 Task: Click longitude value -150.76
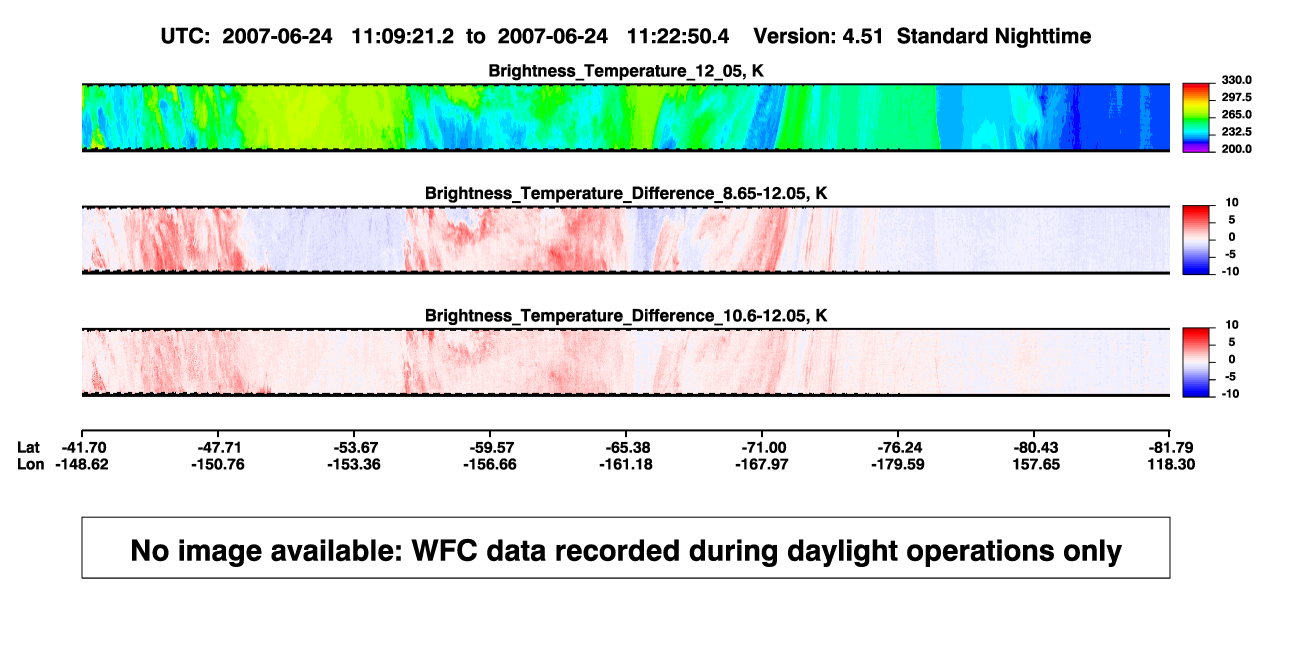tap(217, 464)
